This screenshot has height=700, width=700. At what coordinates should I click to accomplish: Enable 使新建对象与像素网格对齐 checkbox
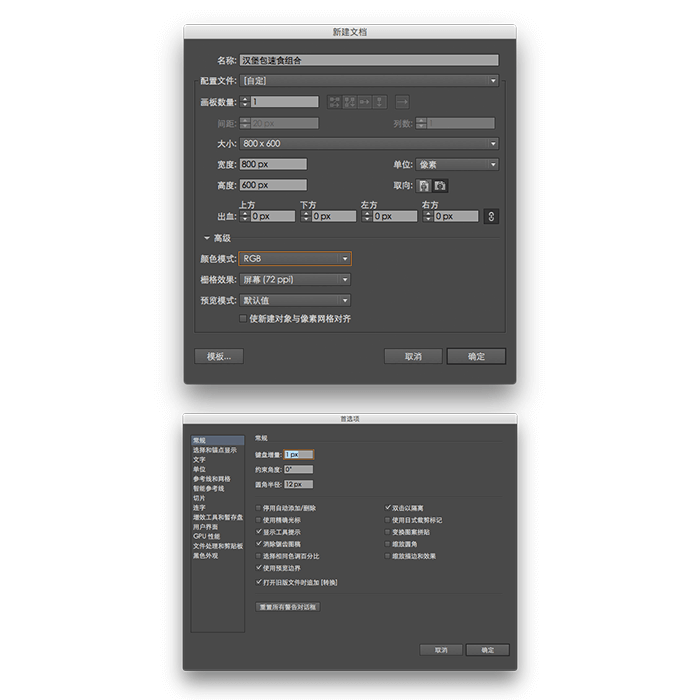(242, 319)
